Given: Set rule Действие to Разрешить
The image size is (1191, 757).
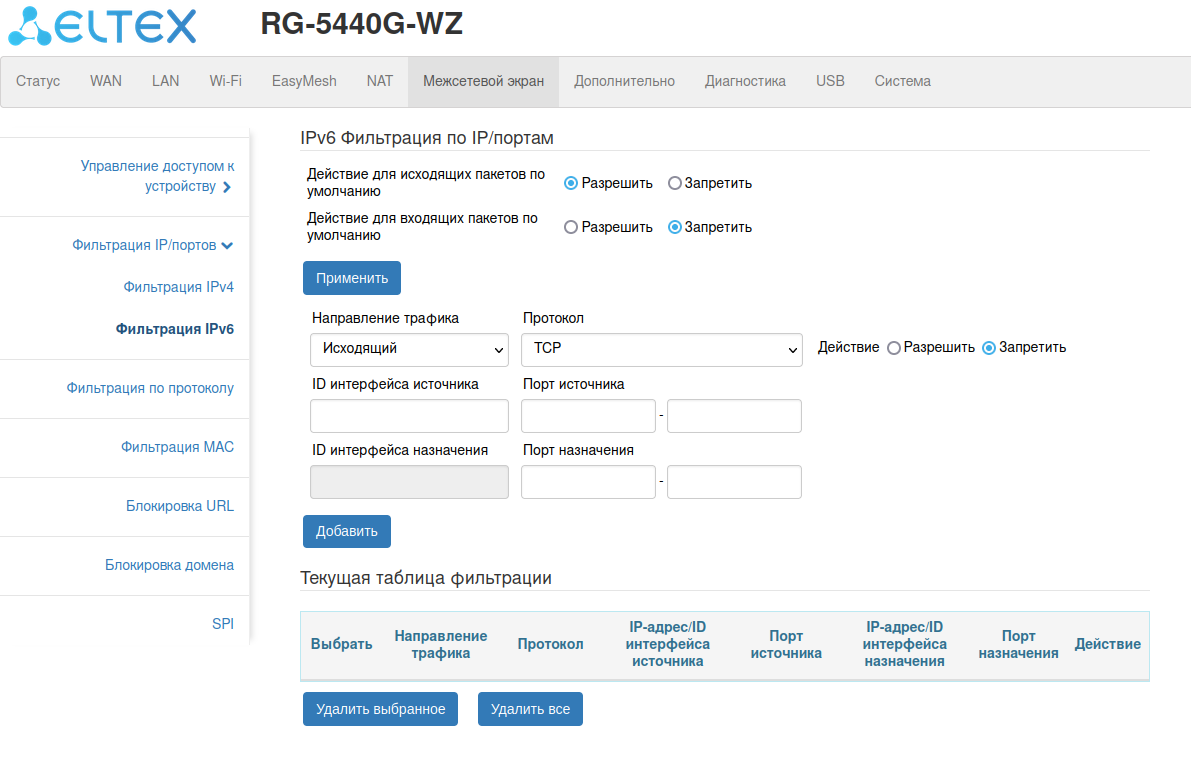Looking at the screenshot, I should pos(894,348).
